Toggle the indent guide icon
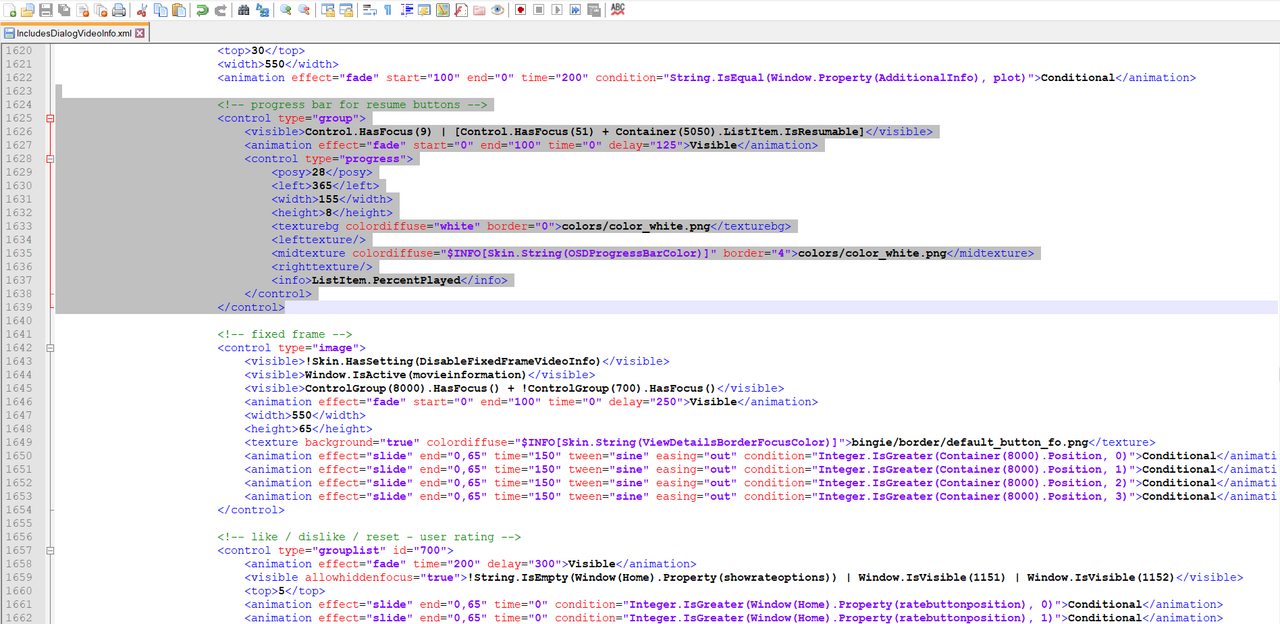The width and height of the screenshot is (1280, 624). click(x=406, y=10)
